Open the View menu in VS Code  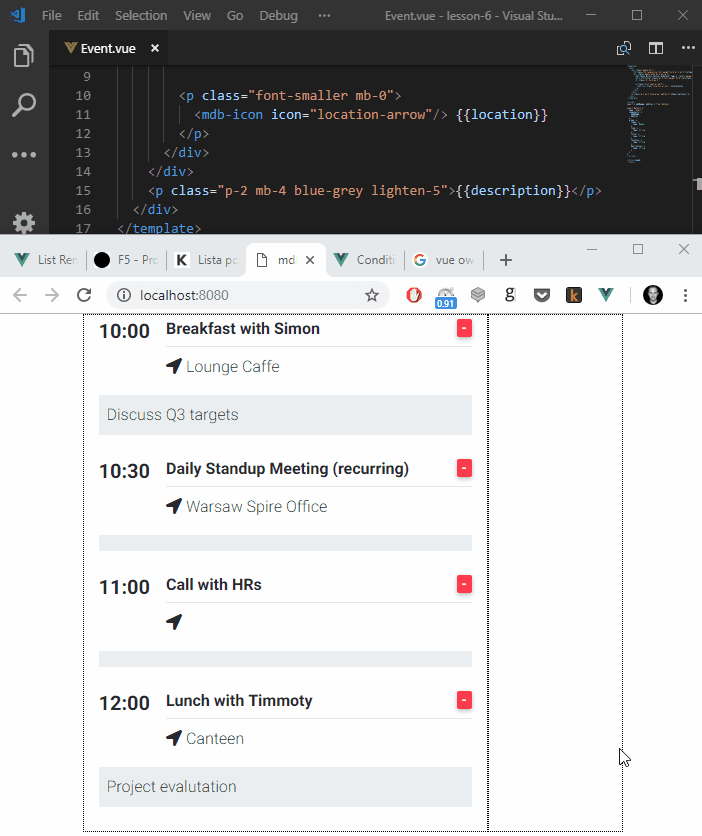(x=197, y=15)
